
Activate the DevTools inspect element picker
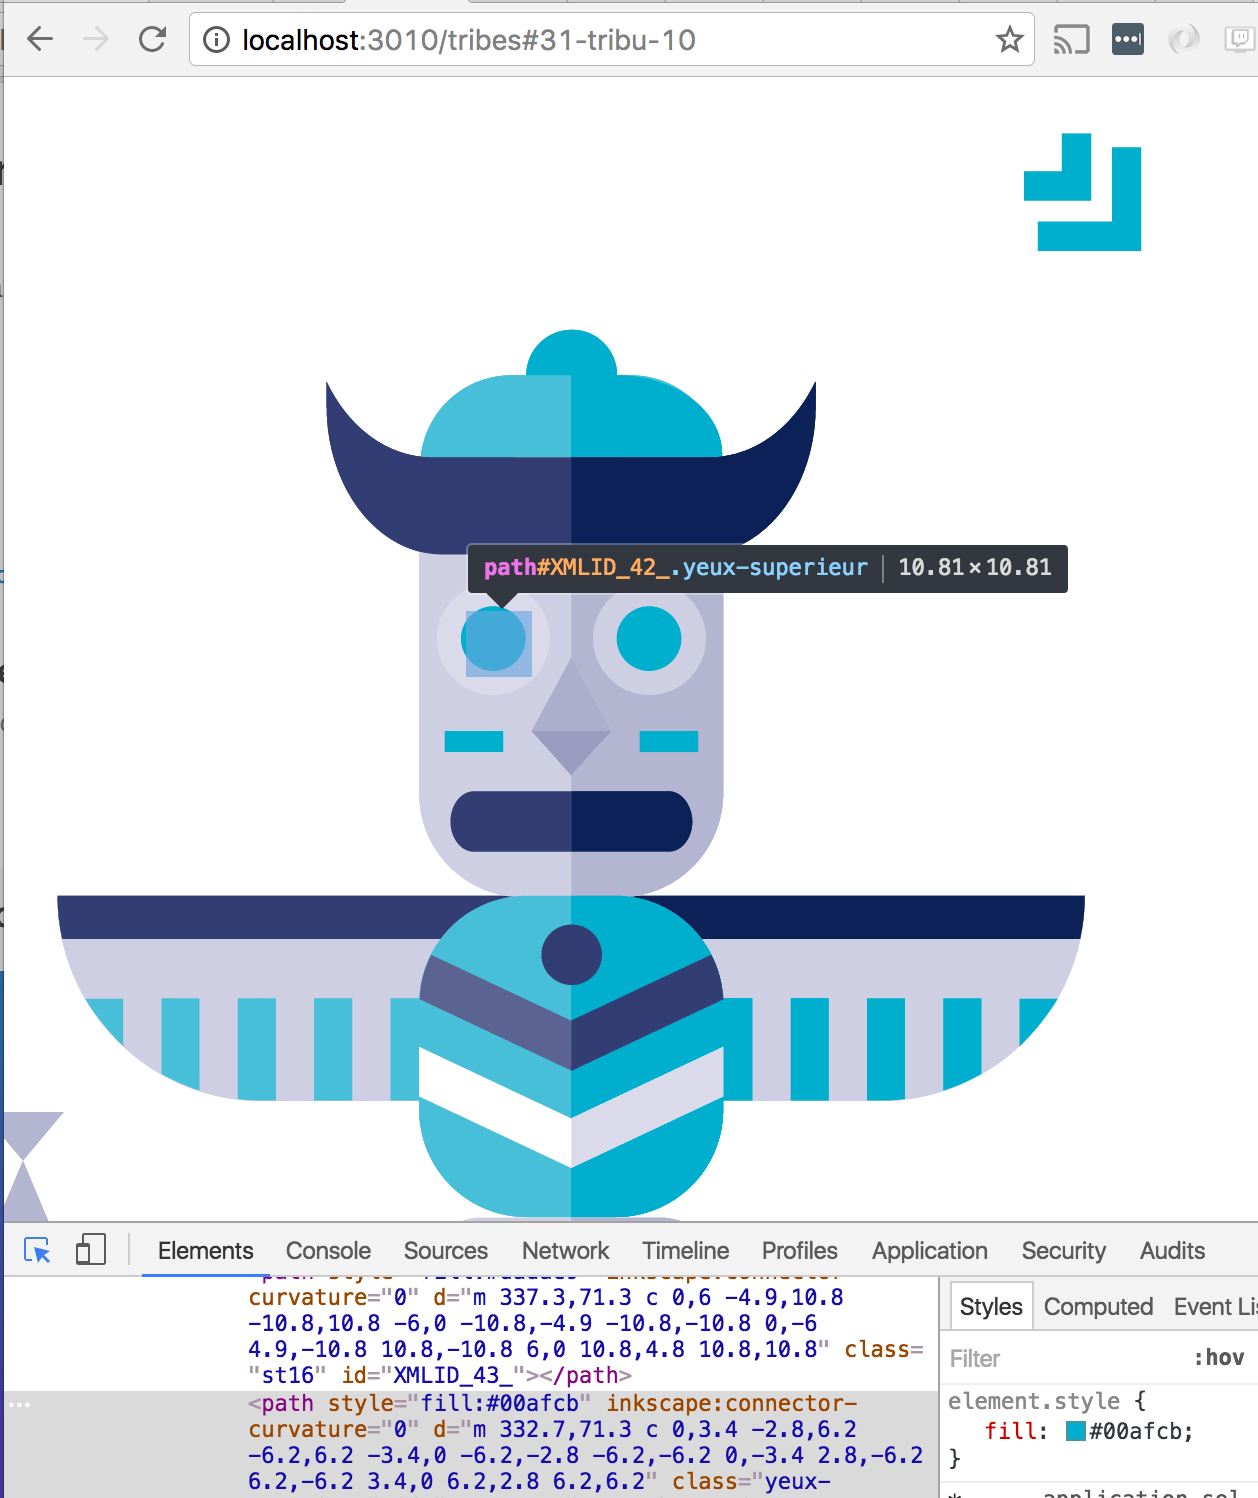click(37, 1250)
